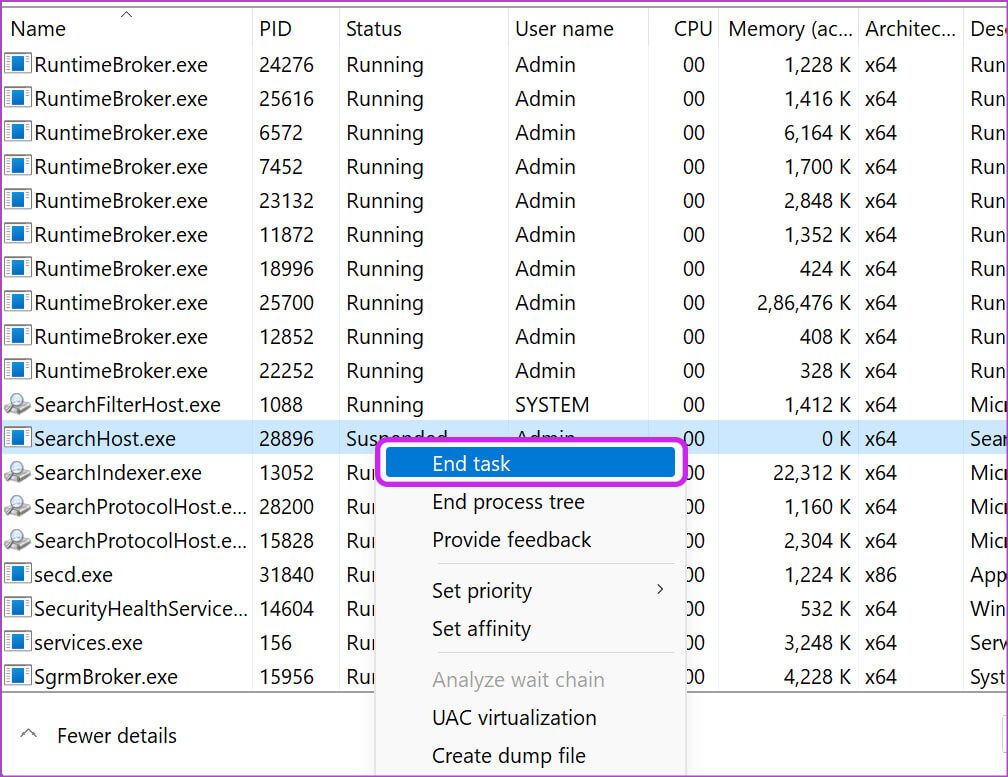Click PID value 31840

286,575
